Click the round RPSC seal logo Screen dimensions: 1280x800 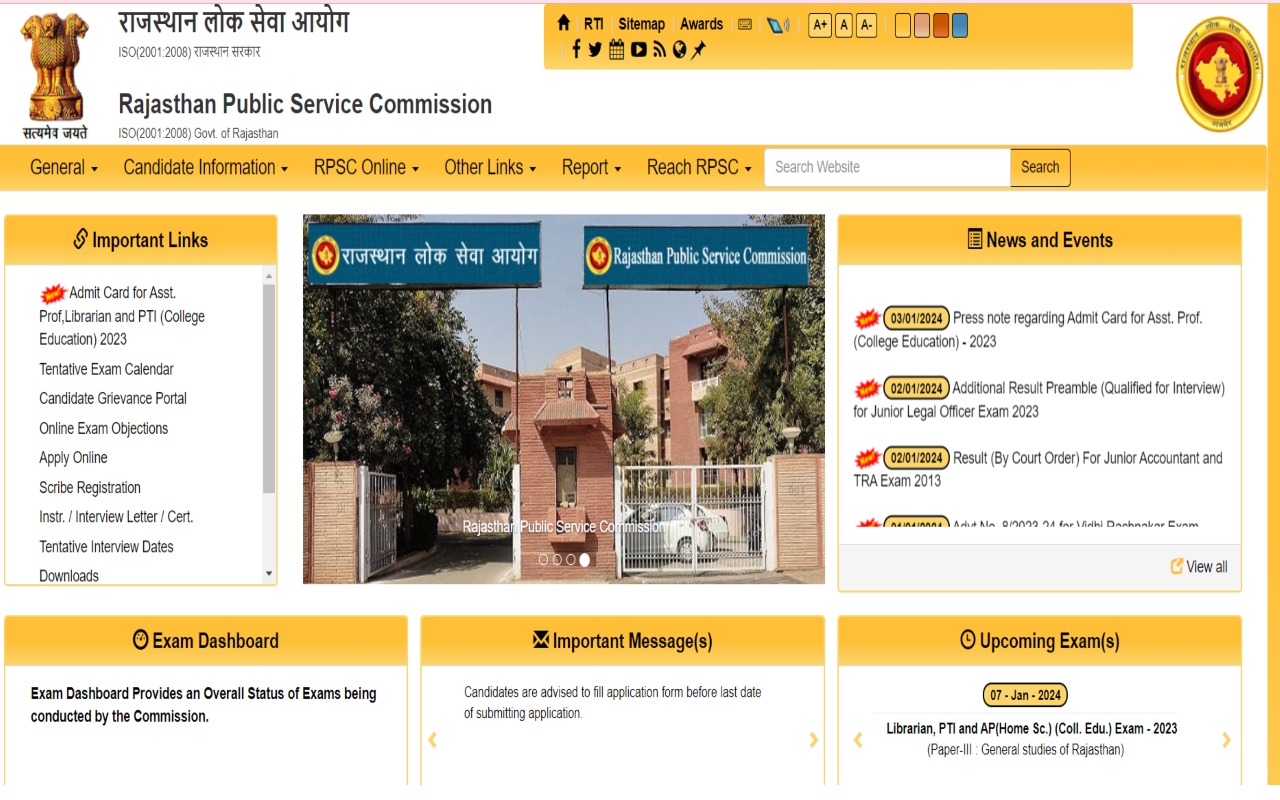pos(1219,74)
